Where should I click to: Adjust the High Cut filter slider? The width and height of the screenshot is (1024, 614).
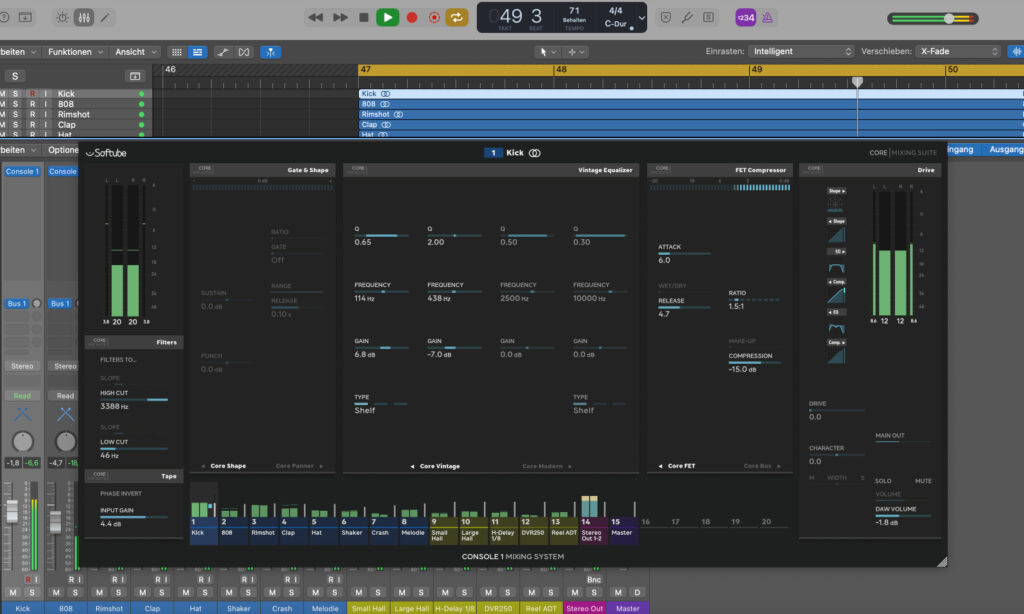pos(134,399)
